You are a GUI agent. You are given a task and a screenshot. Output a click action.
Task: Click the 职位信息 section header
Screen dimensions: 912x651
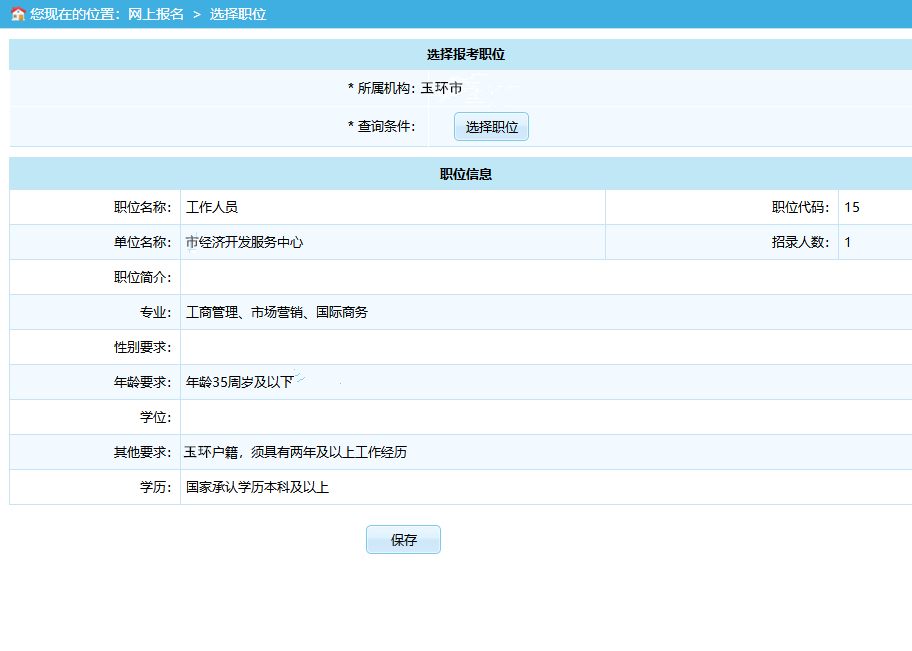[465, 174]
